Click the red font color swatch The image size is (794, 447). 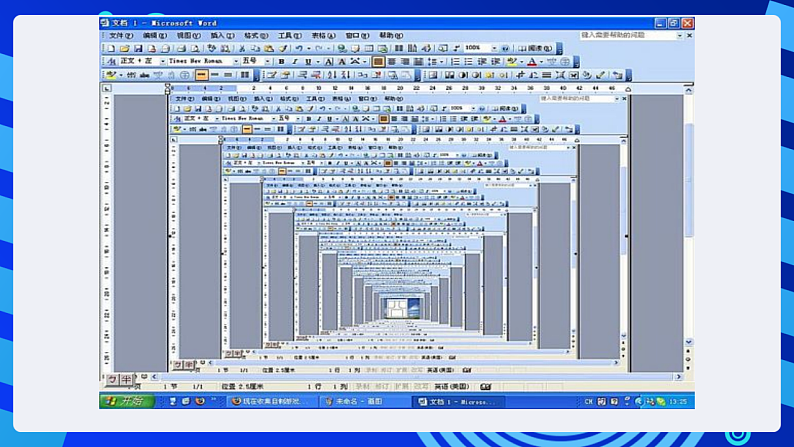point(532,61)
